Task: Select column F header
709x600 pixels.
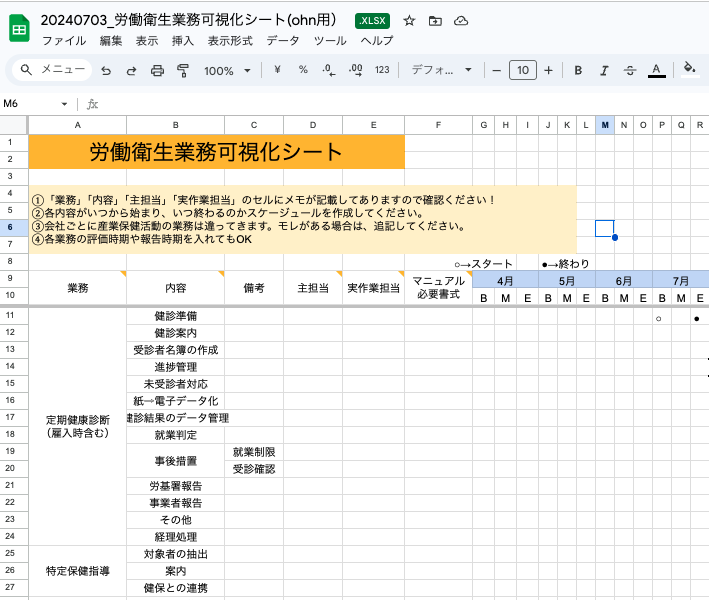Action: (x=438, y=125)
